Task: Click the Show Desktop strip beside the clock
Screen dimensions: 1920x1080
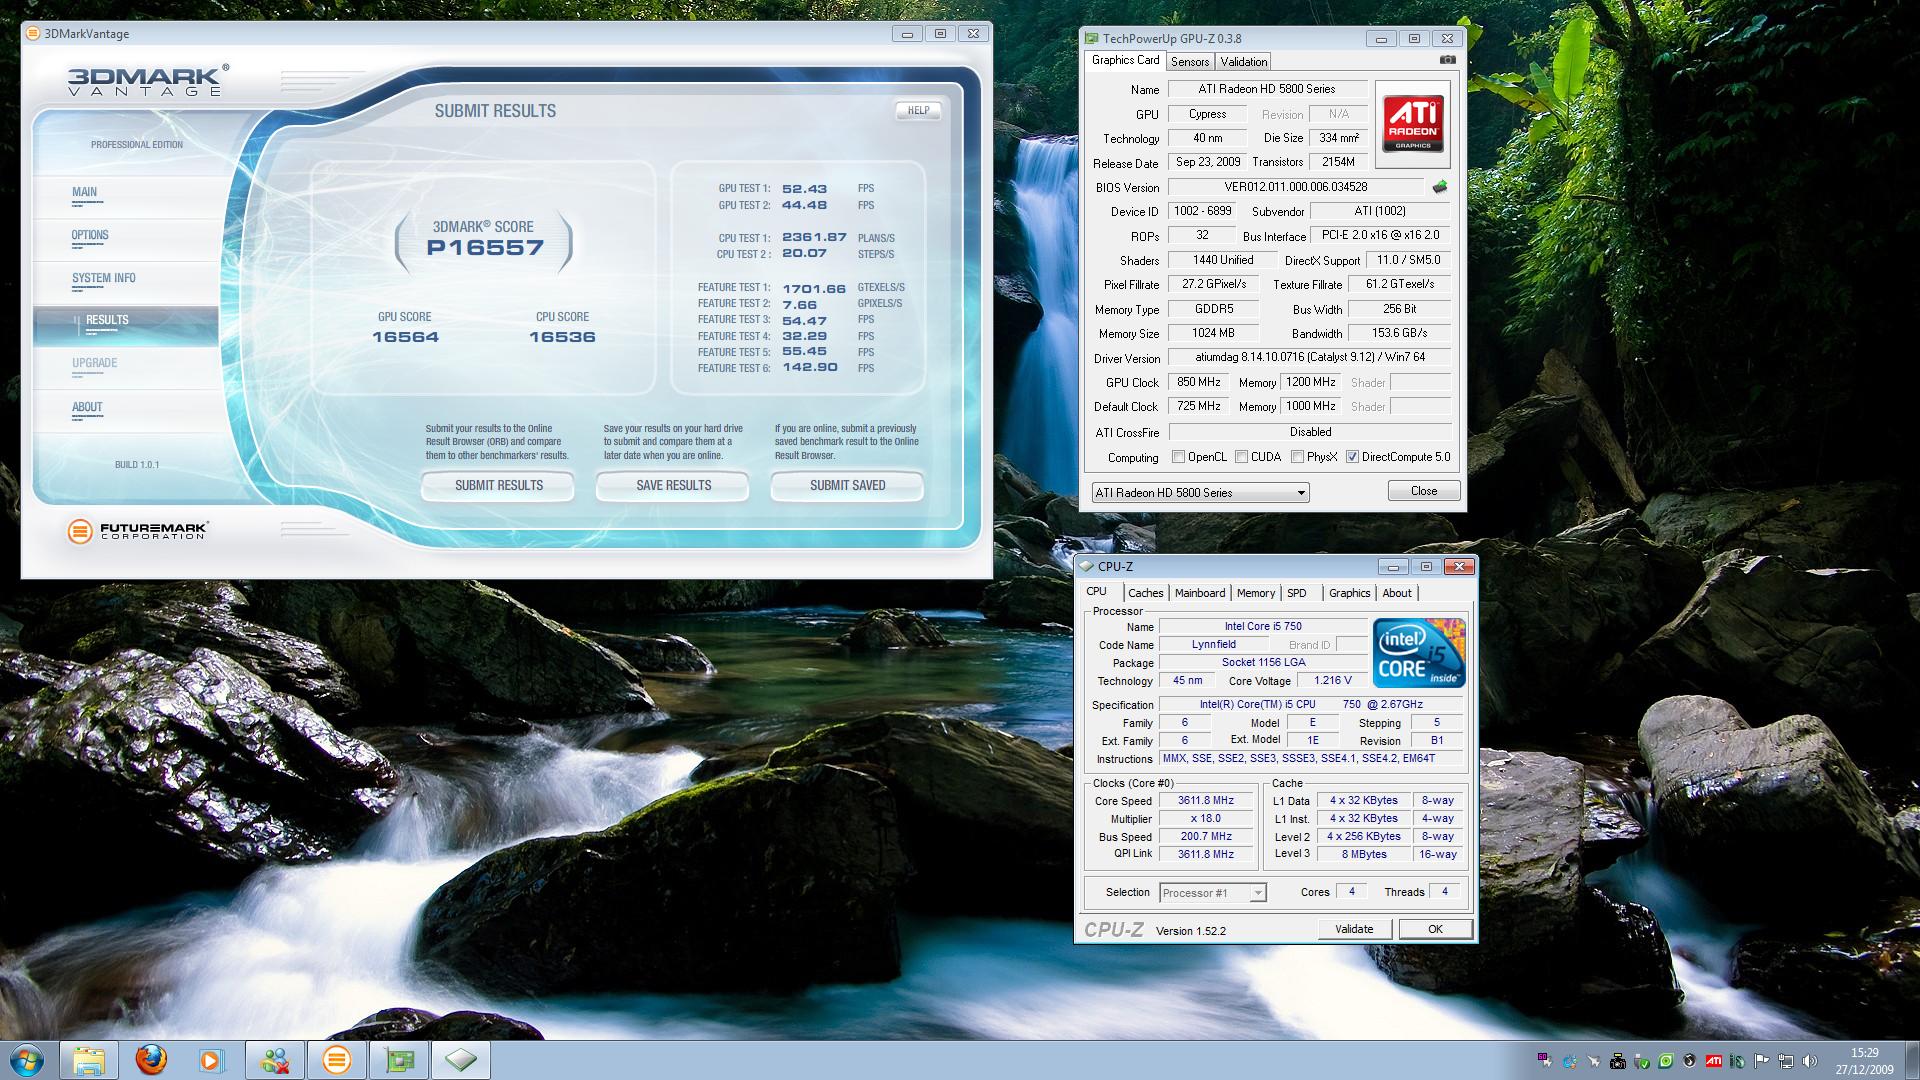Action: [1912, 1061]
